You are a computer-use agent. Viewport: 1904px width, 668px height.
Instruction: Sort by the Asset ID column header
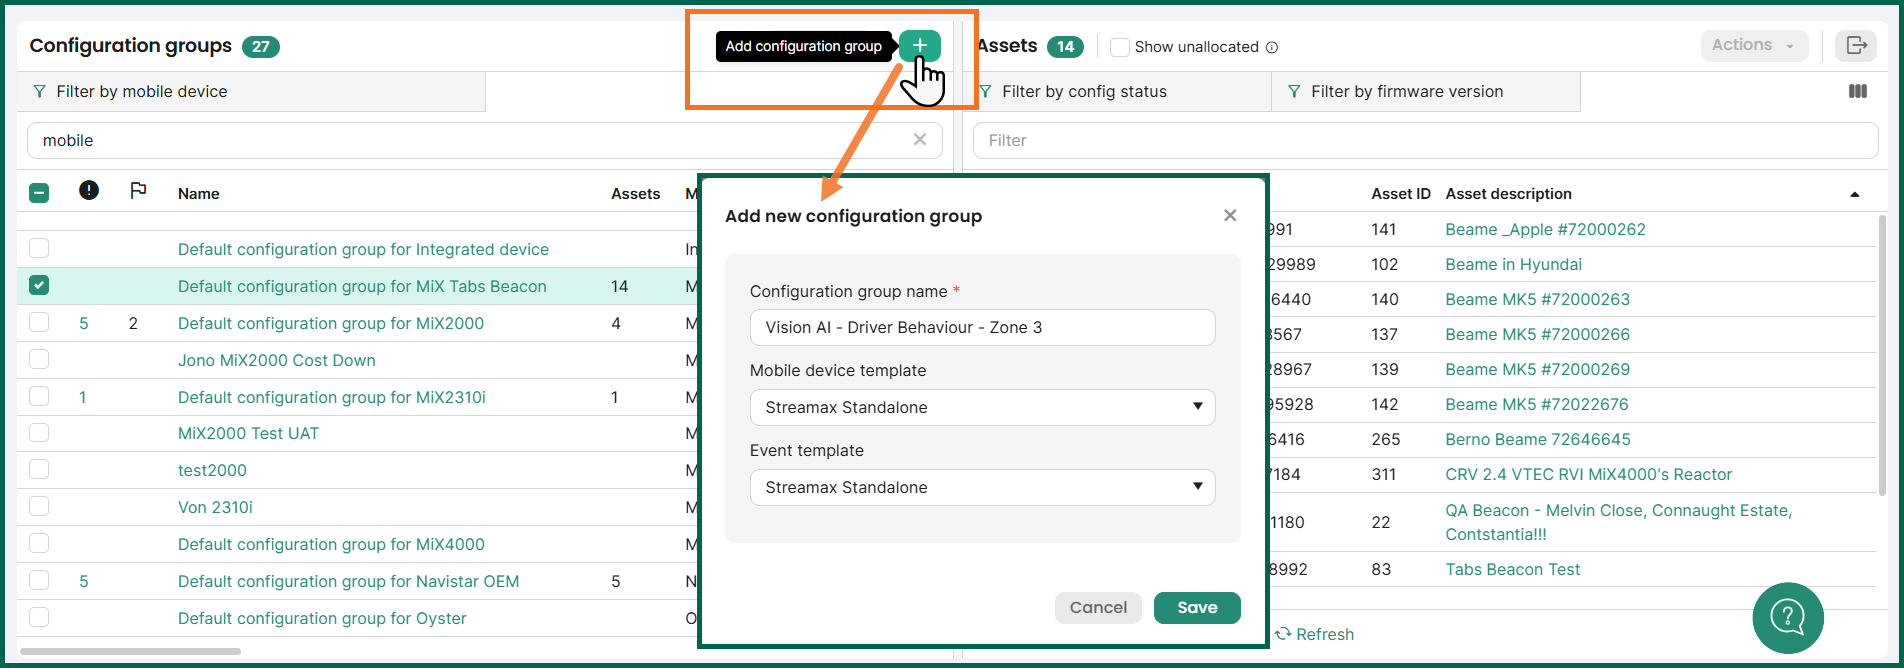coord(1400,194)
